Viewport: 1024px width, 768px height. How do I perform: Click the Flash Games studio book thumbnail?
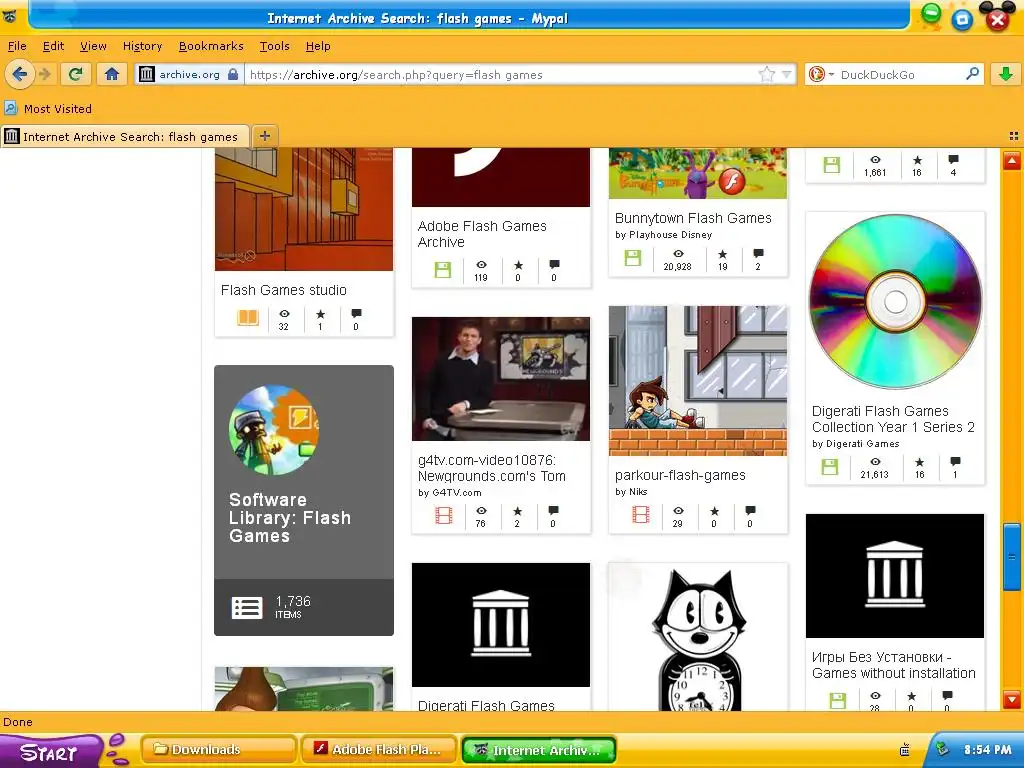[x=304, y=209]
